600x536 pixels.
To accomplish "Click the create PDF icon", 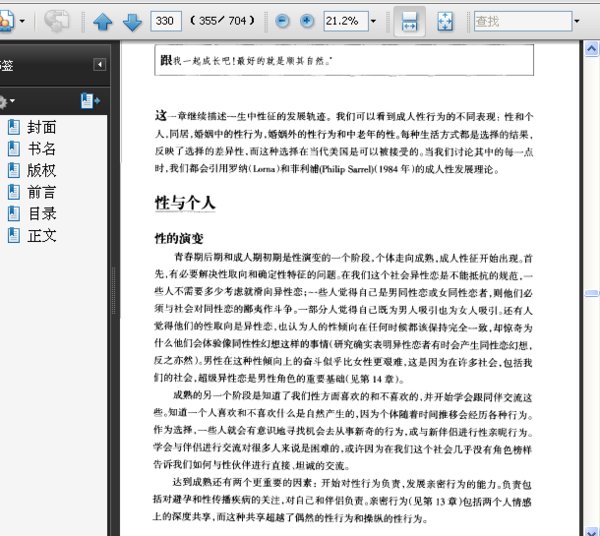I will tap(6, 21).
